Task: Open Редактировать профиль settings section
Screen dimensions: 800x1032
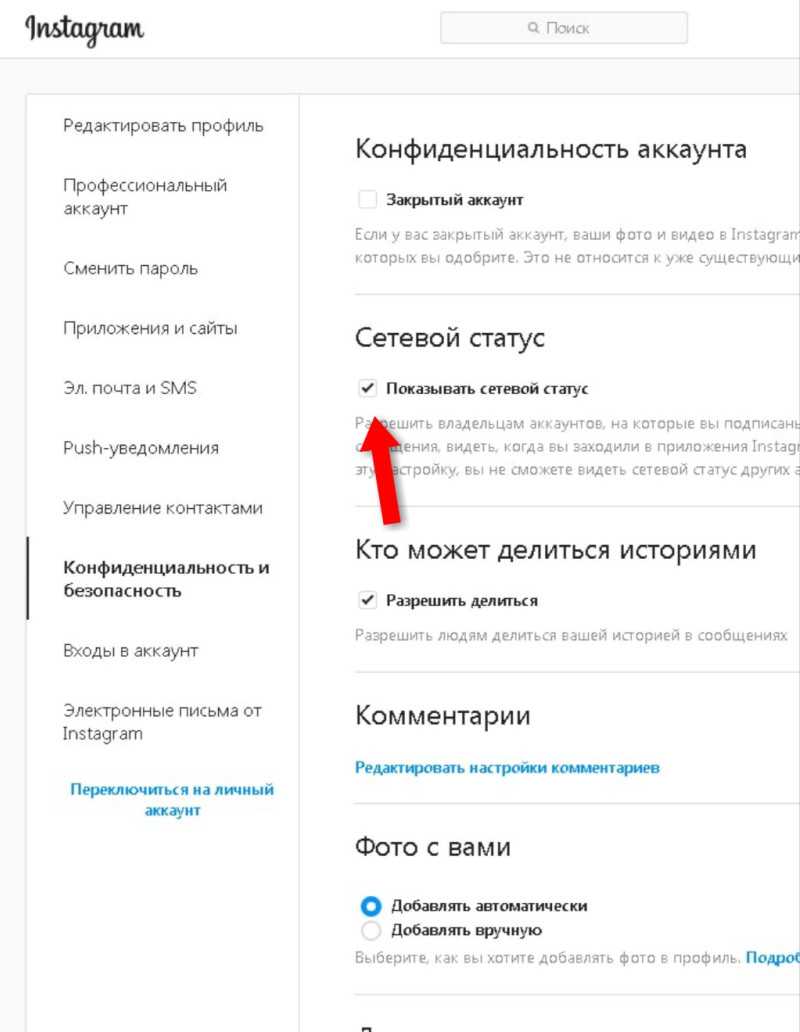Action: (163, 125)
